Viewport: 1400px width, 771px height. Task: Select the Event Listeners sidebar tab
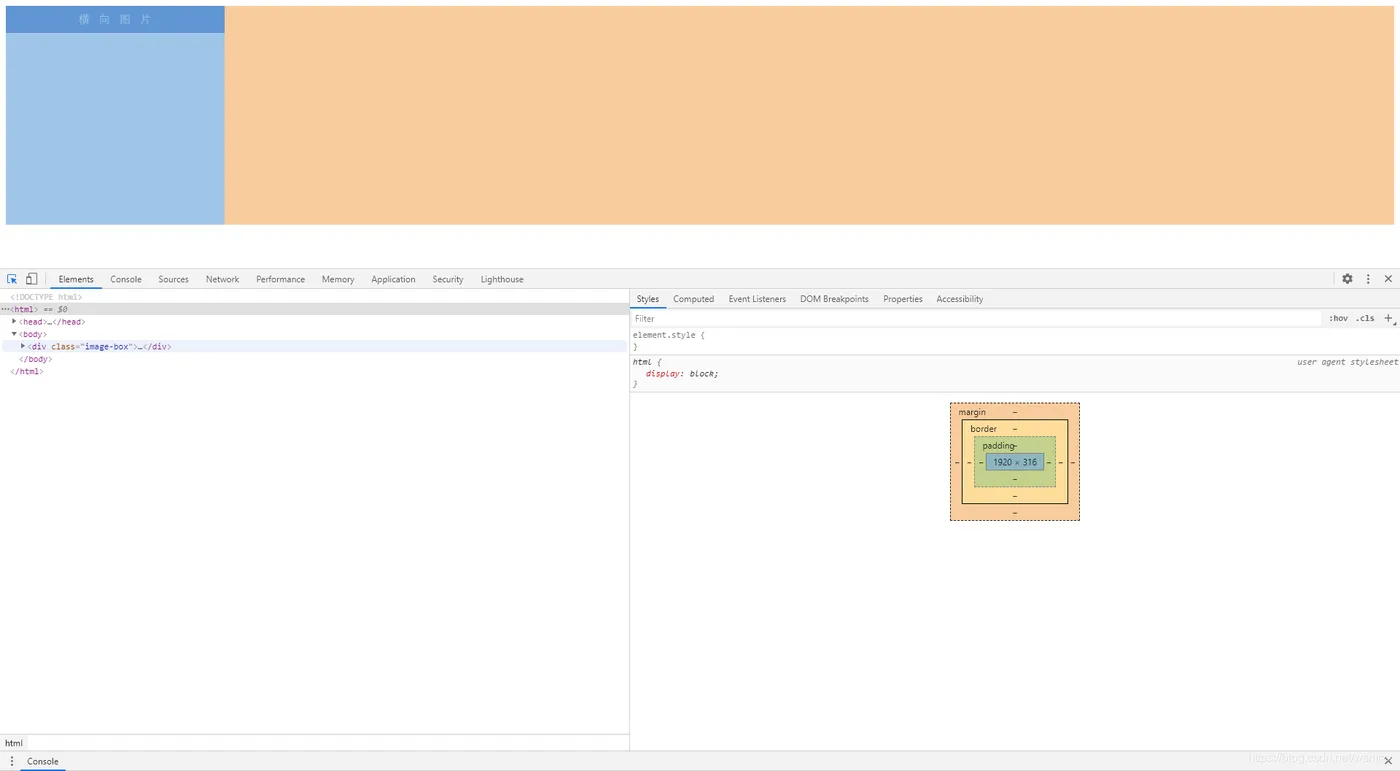pyautogui.click(x=757, y=299)
